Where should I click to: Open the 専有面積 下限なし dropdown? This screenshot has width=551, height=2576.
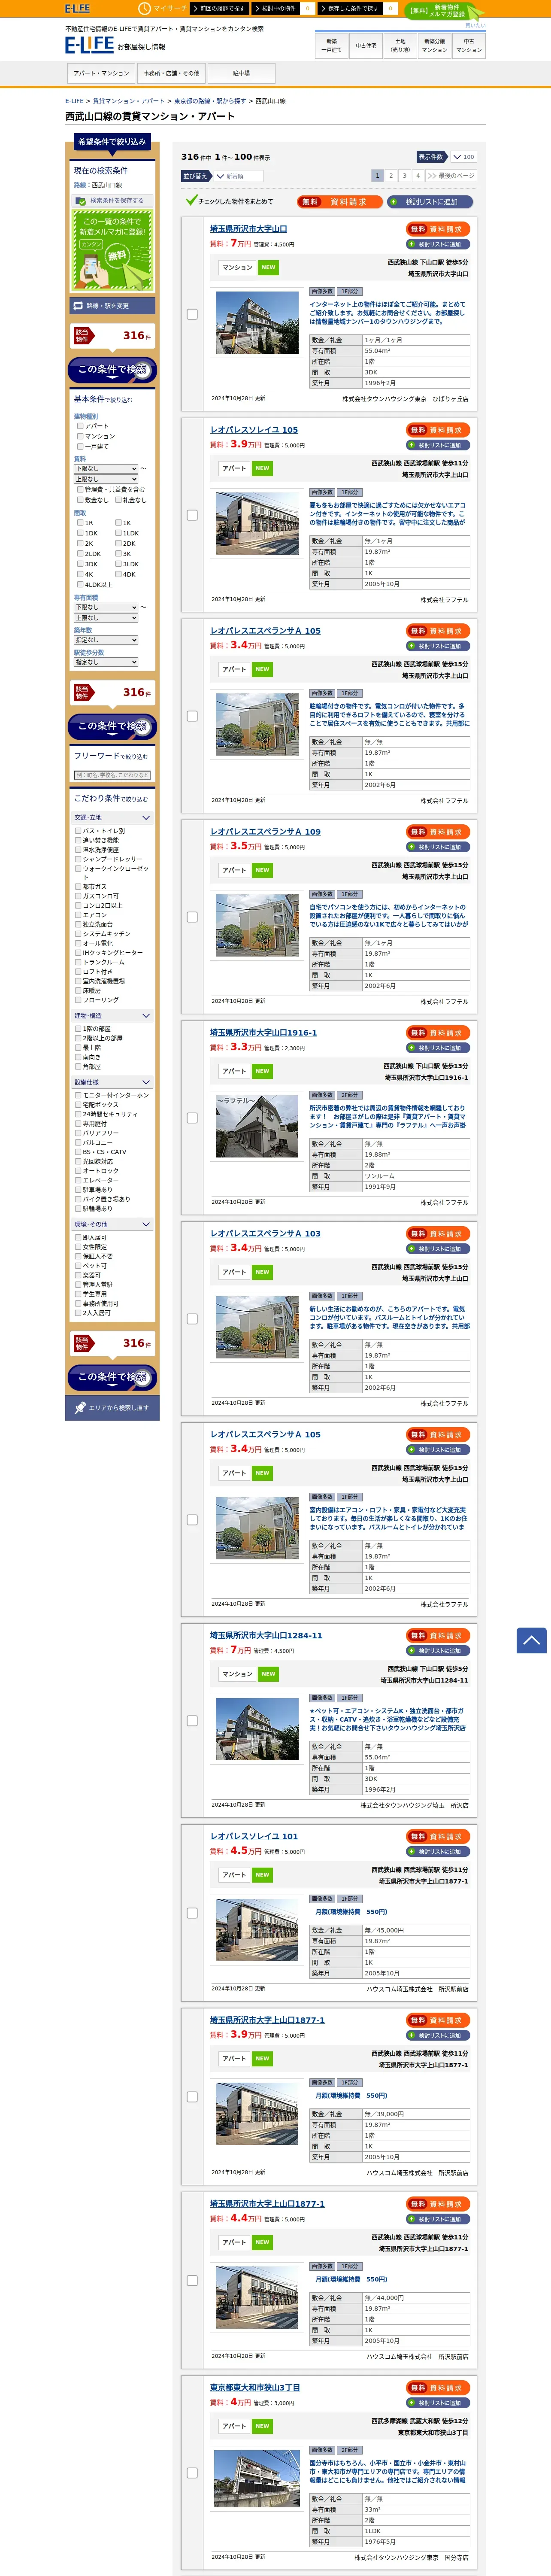point(106,607)
